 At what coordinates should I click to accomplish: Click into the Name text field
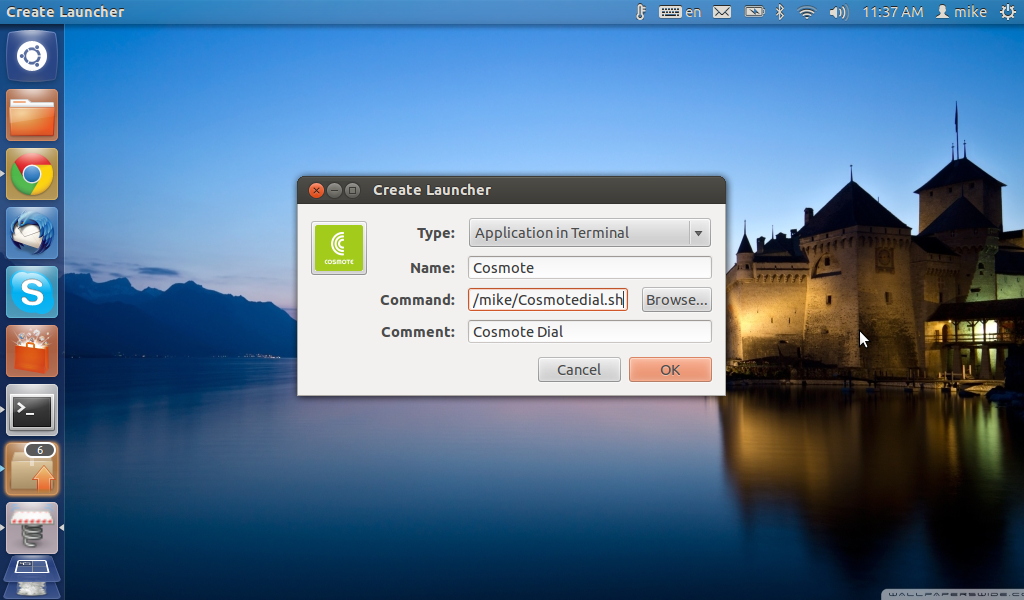click(x=589, y=268)
